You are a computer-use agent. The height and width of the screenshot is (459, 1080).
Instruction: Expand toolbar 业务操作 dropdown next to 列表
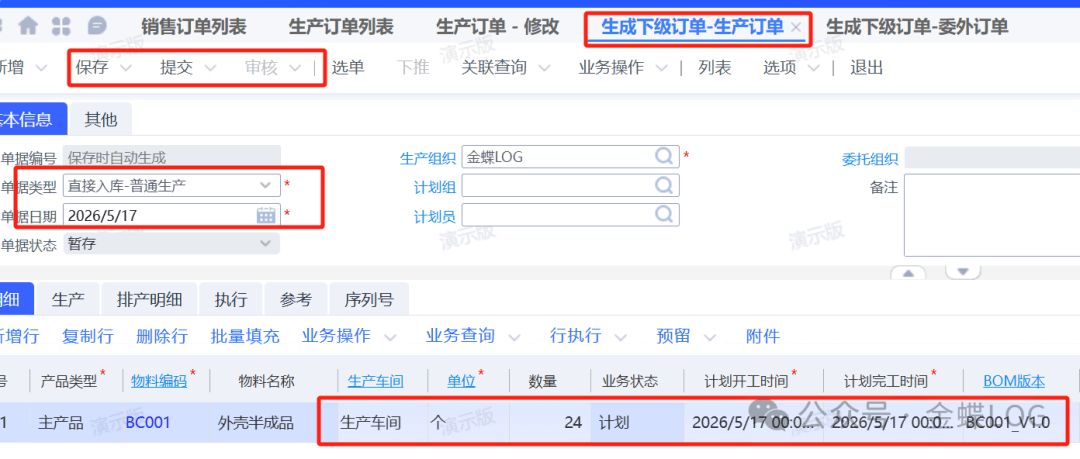[661, 68]
